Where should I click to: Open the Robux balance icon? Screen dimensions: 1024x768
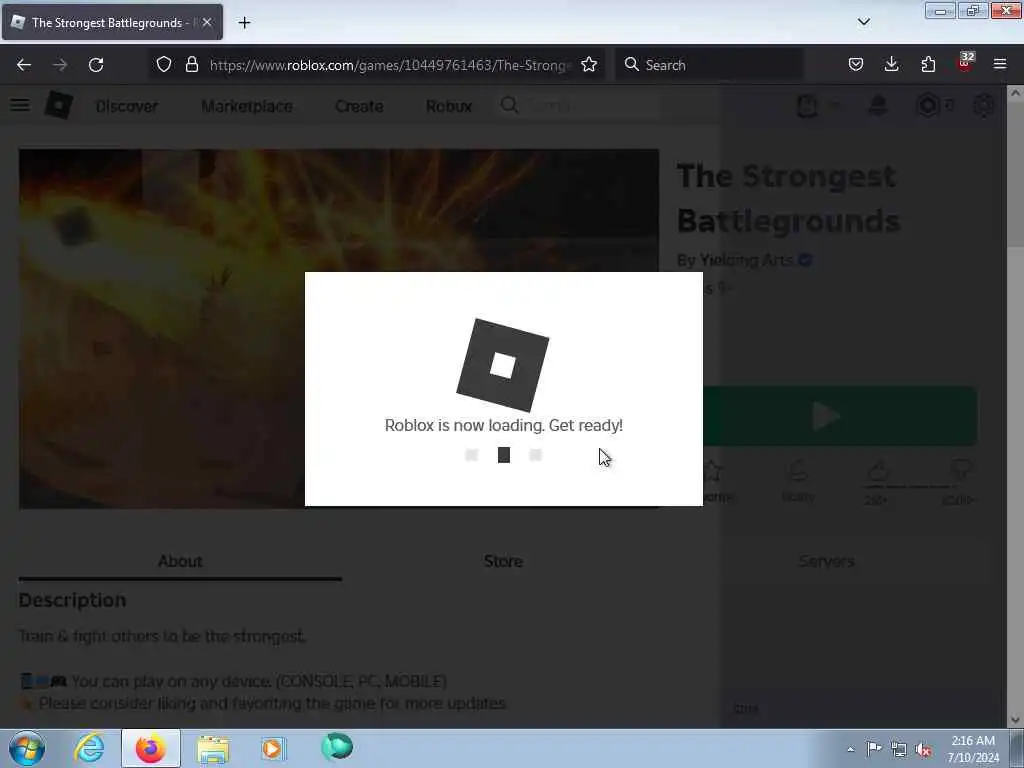point(928,105)
